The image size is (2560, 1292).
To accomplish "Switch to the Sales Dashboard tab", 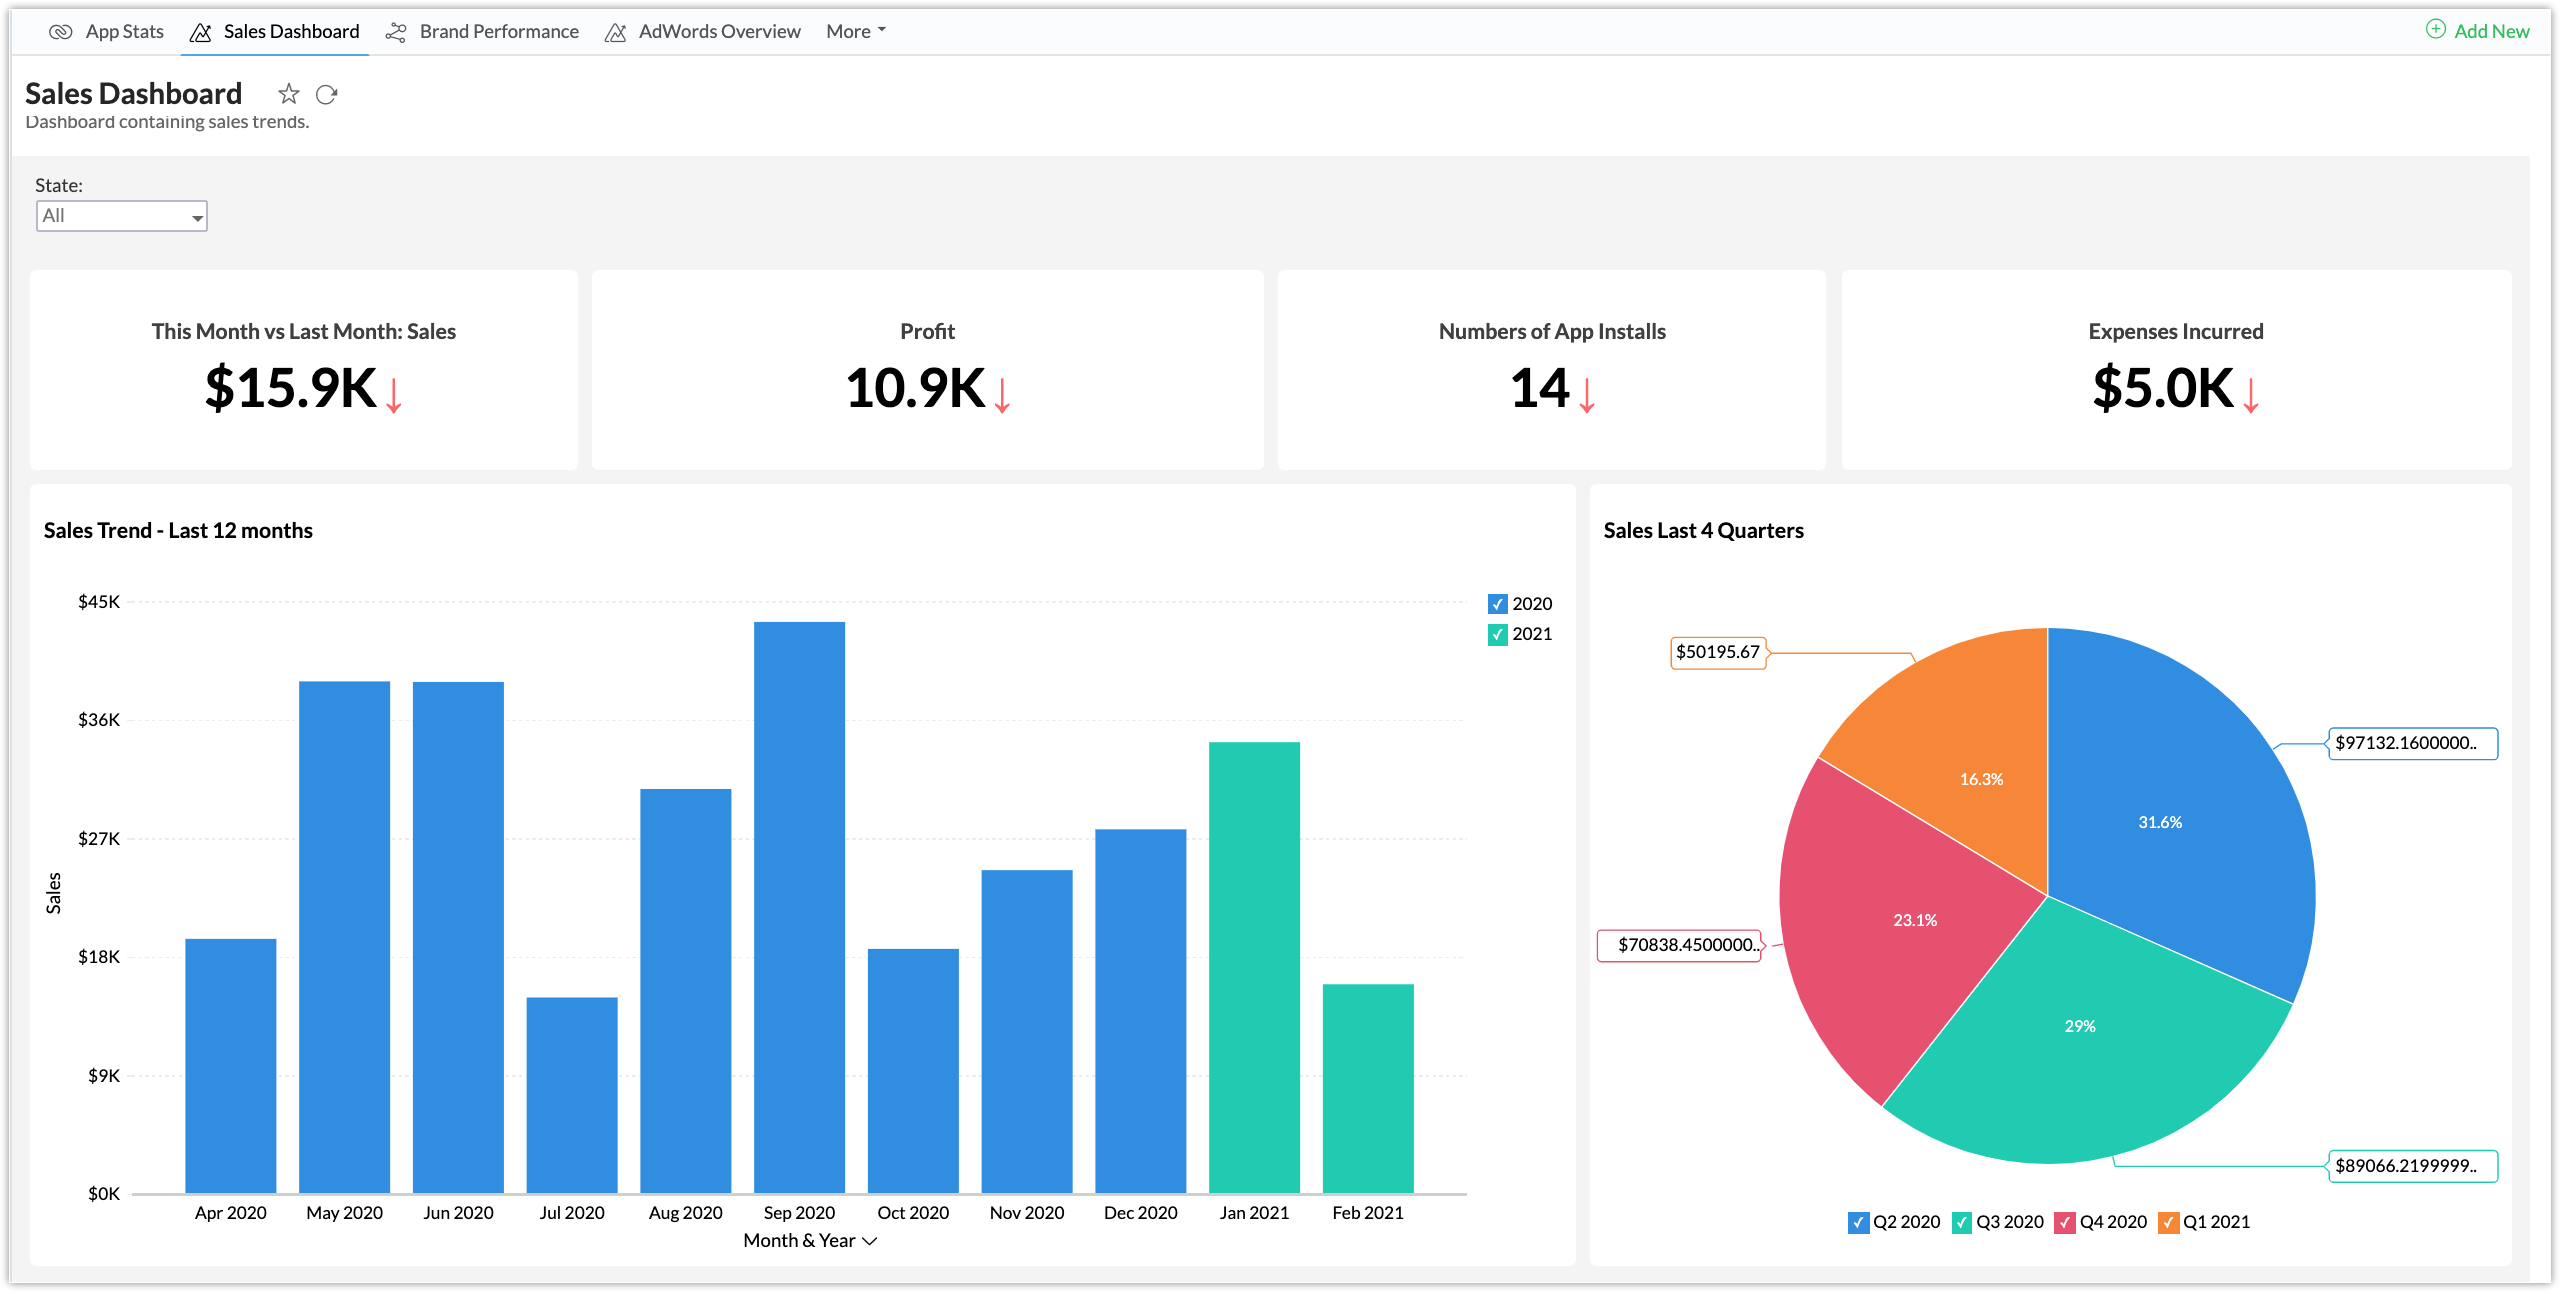I will (x=290, y=31).
